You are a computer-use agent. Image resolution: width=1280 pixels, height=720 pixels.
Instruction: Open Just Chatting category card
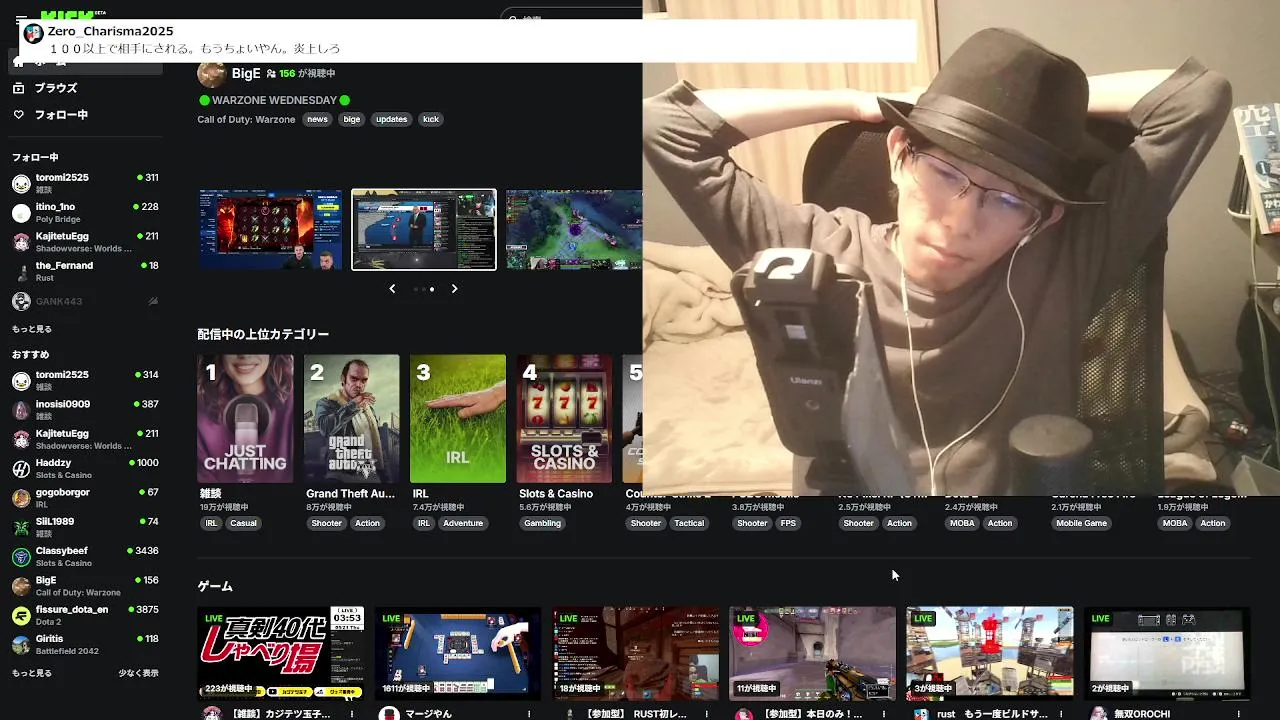coord(245,418)
